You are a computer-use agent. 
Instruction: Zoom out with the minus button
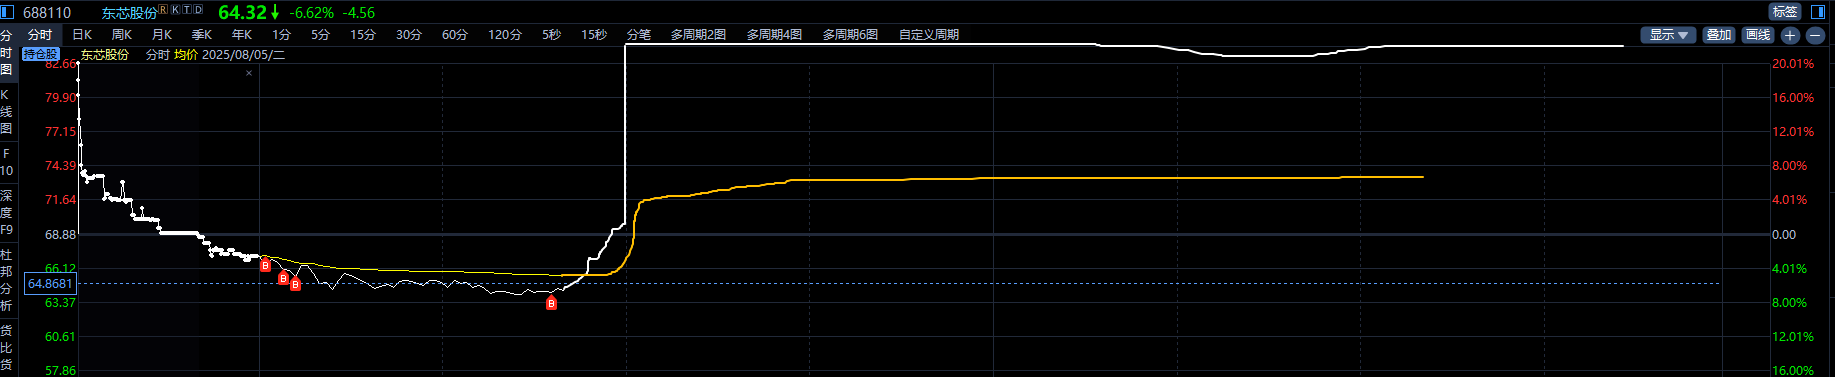(1815, 35)
